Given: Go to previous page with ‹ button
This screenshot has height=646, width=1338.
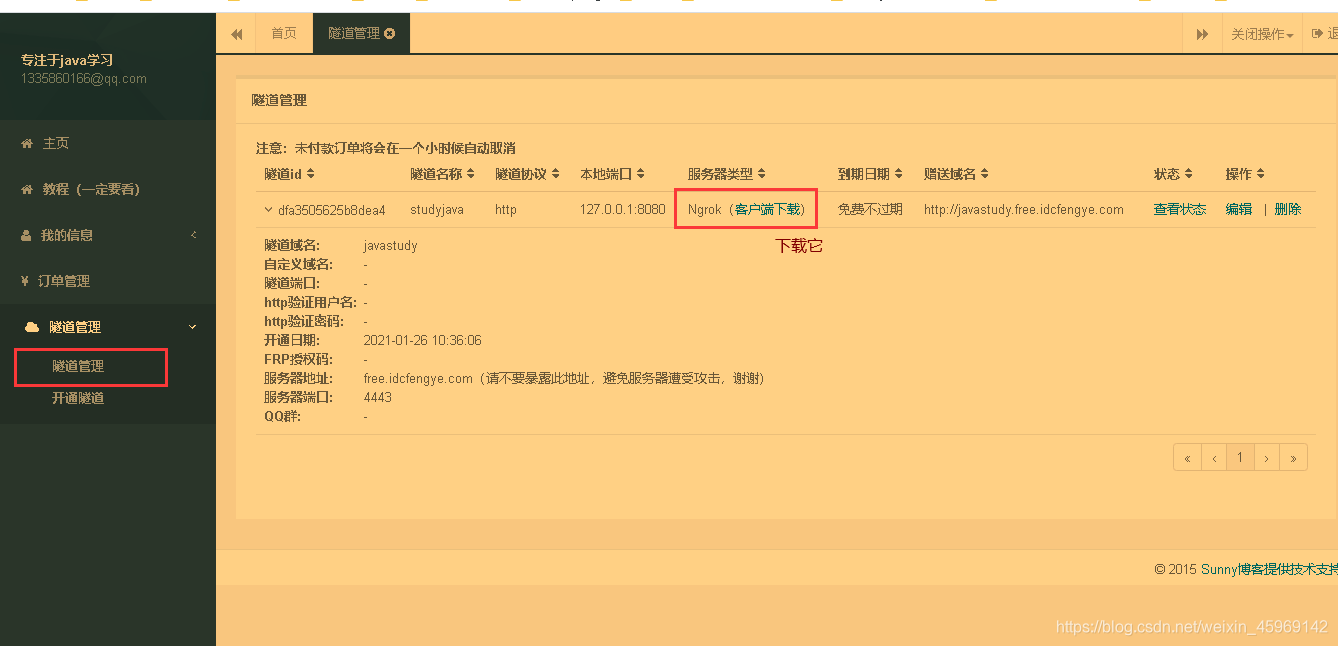Looking at the screenshot, I should [x=1214, y=458].
